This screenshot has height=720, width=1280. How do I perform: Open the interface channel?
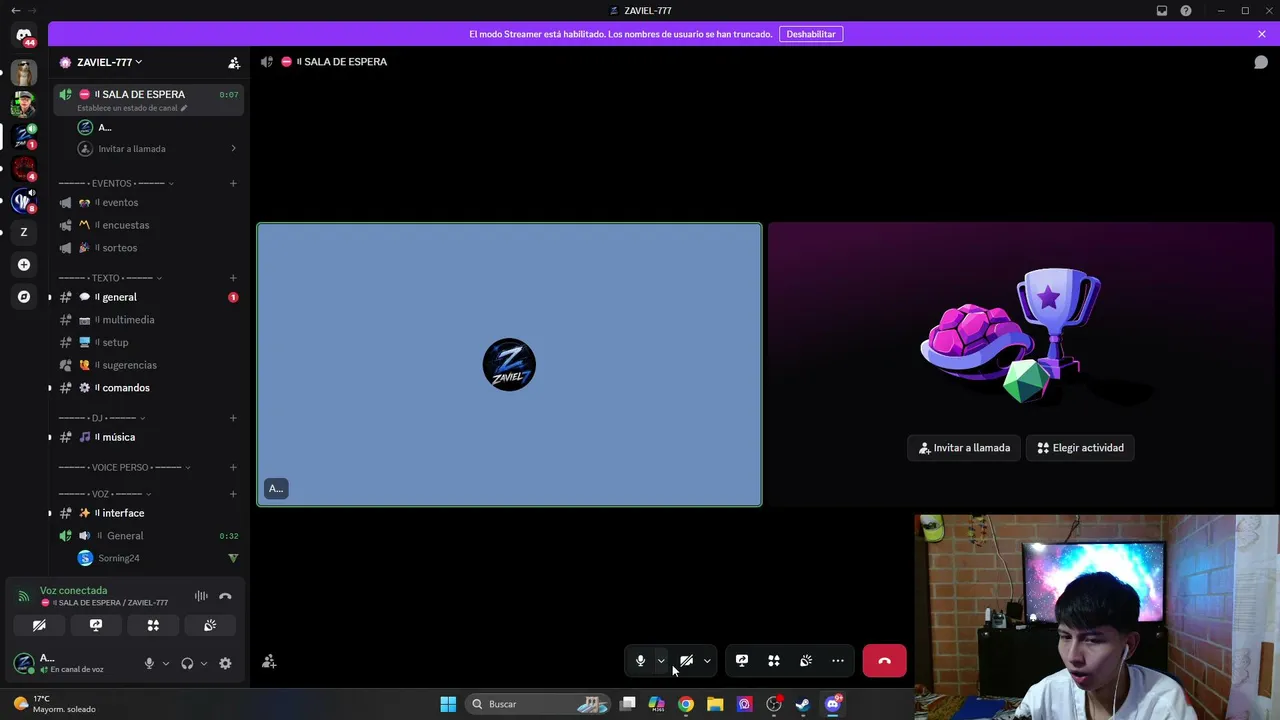148,513
